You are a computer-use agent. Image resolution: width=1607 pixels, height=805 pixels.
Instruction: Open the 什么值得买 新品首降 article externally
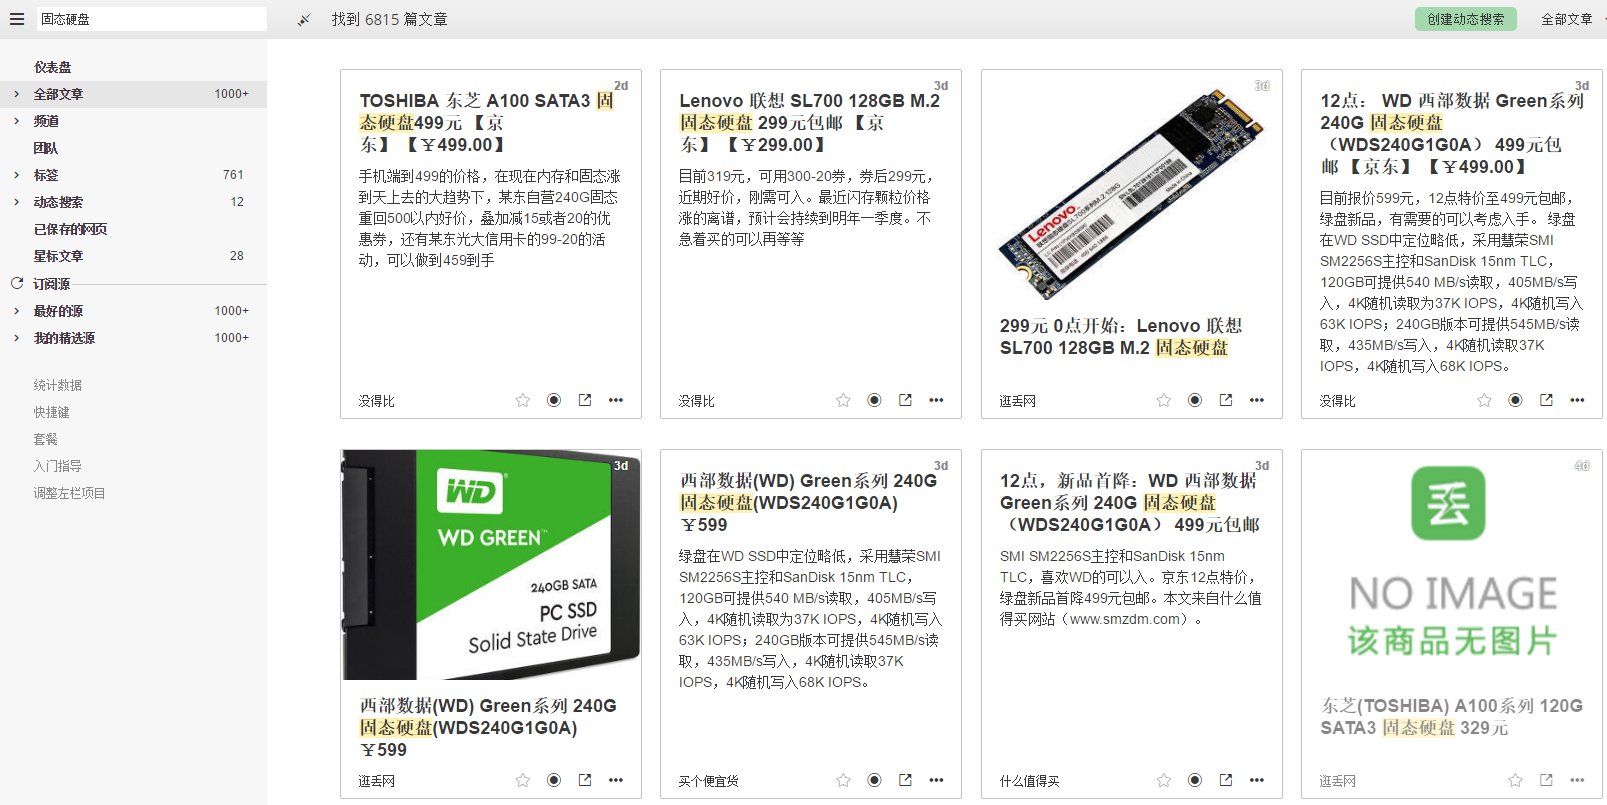click(x=1226, y=780)
